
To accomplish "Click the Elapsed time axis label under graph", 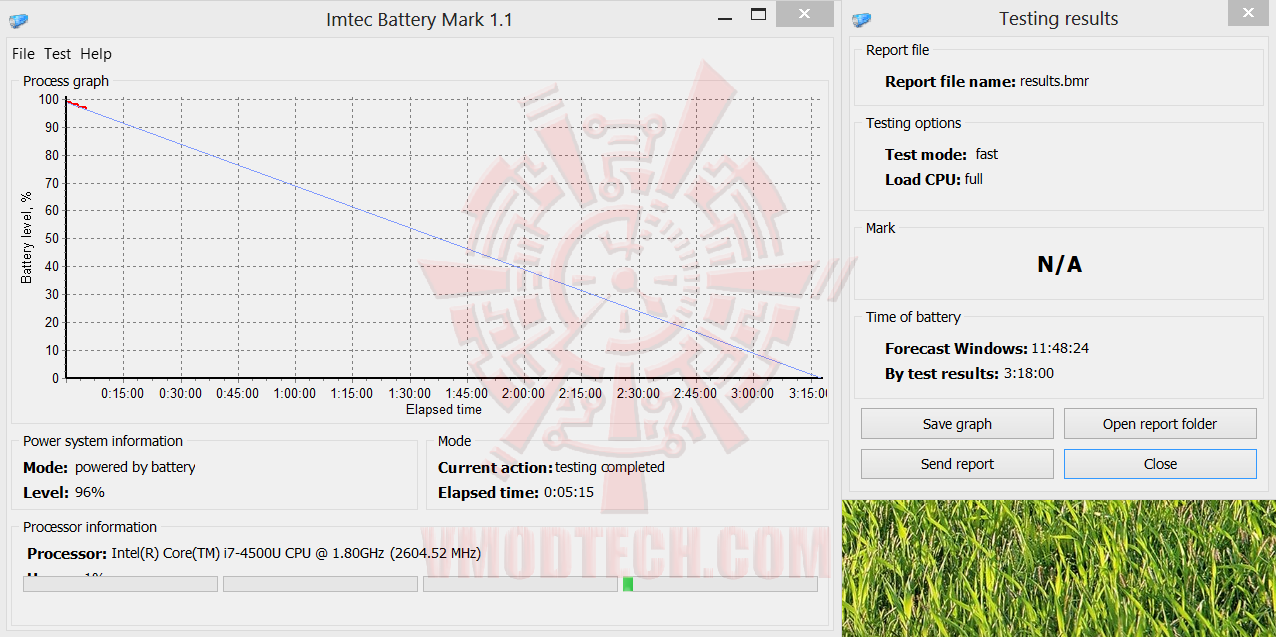I will [x=444, y=410].
